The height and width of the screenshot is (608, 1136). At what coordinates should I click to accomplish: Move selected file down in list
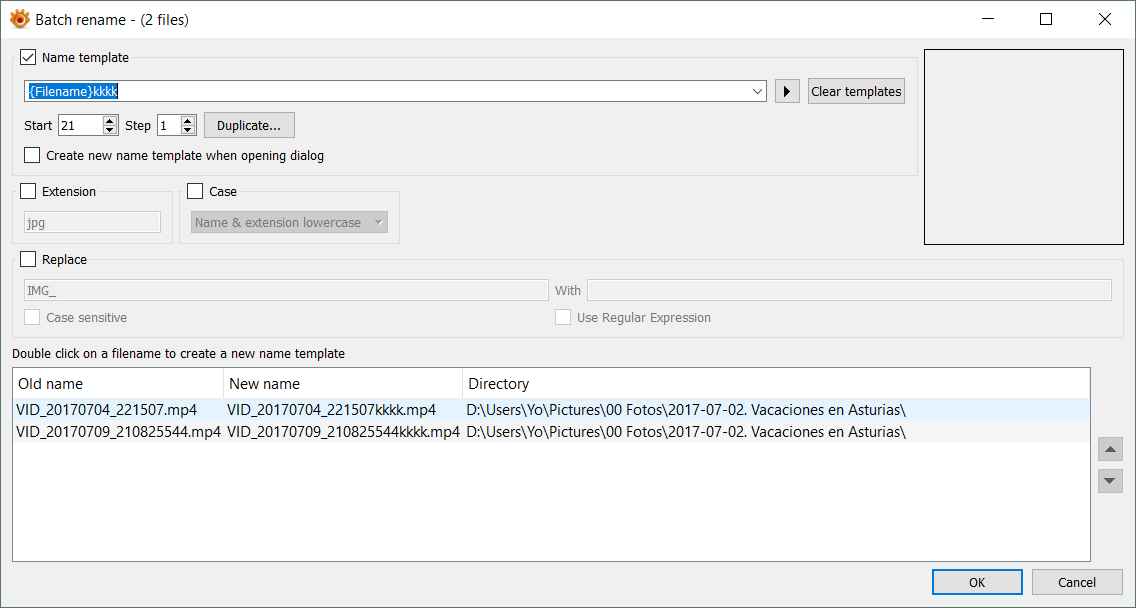[1110, 481]
